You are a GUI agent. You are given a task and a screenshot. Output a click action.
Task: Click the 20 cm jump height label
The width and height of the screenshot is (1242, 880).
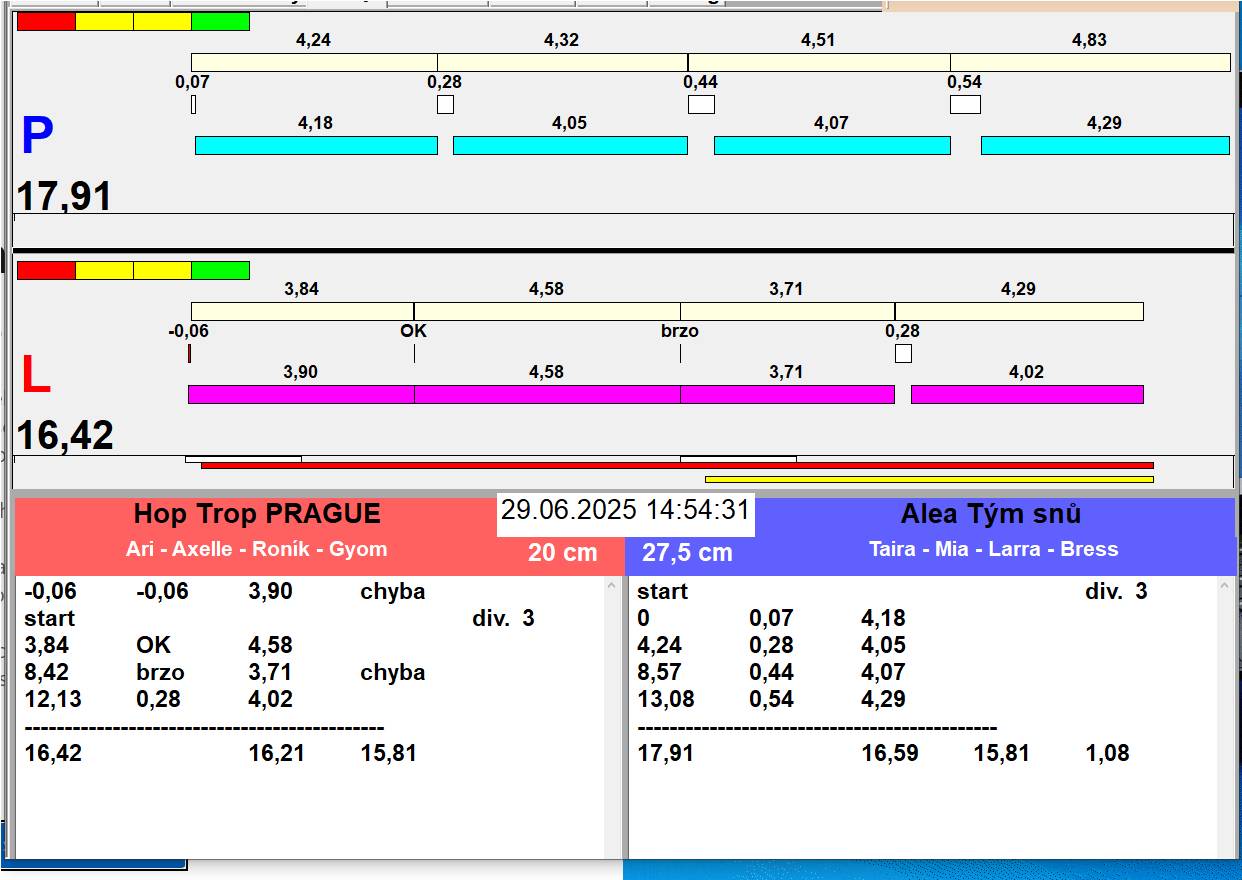click(562, 552)
